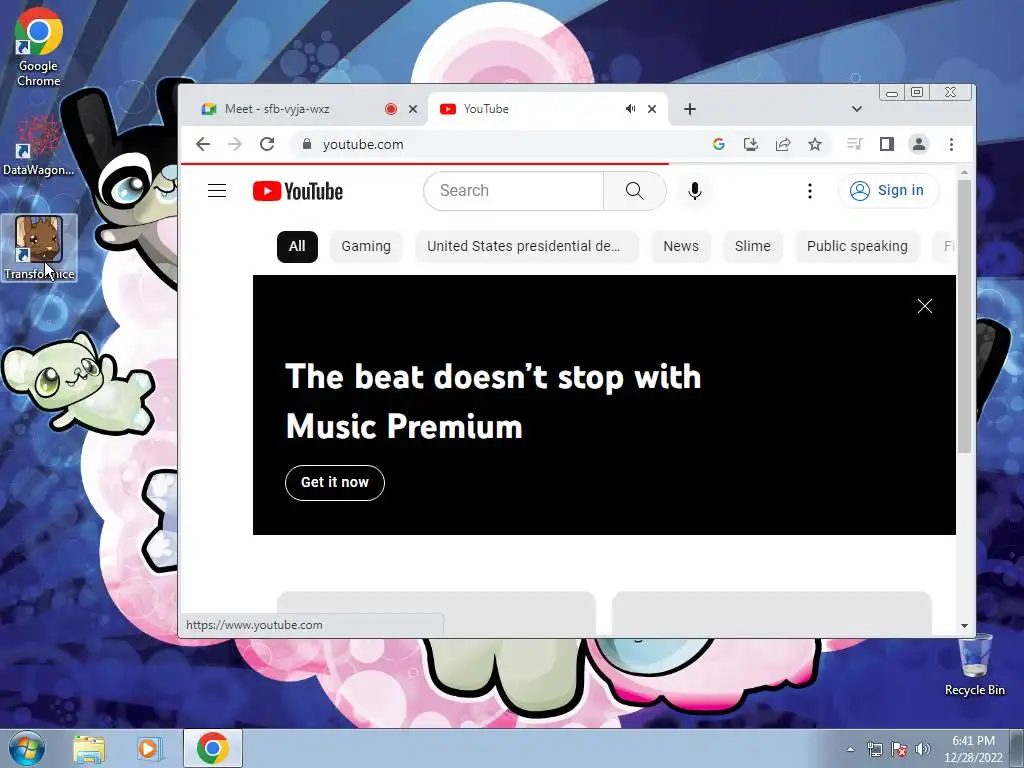Share this page icon in address bar
Screen dimensions: 1024x768
[x=783, y=144]
